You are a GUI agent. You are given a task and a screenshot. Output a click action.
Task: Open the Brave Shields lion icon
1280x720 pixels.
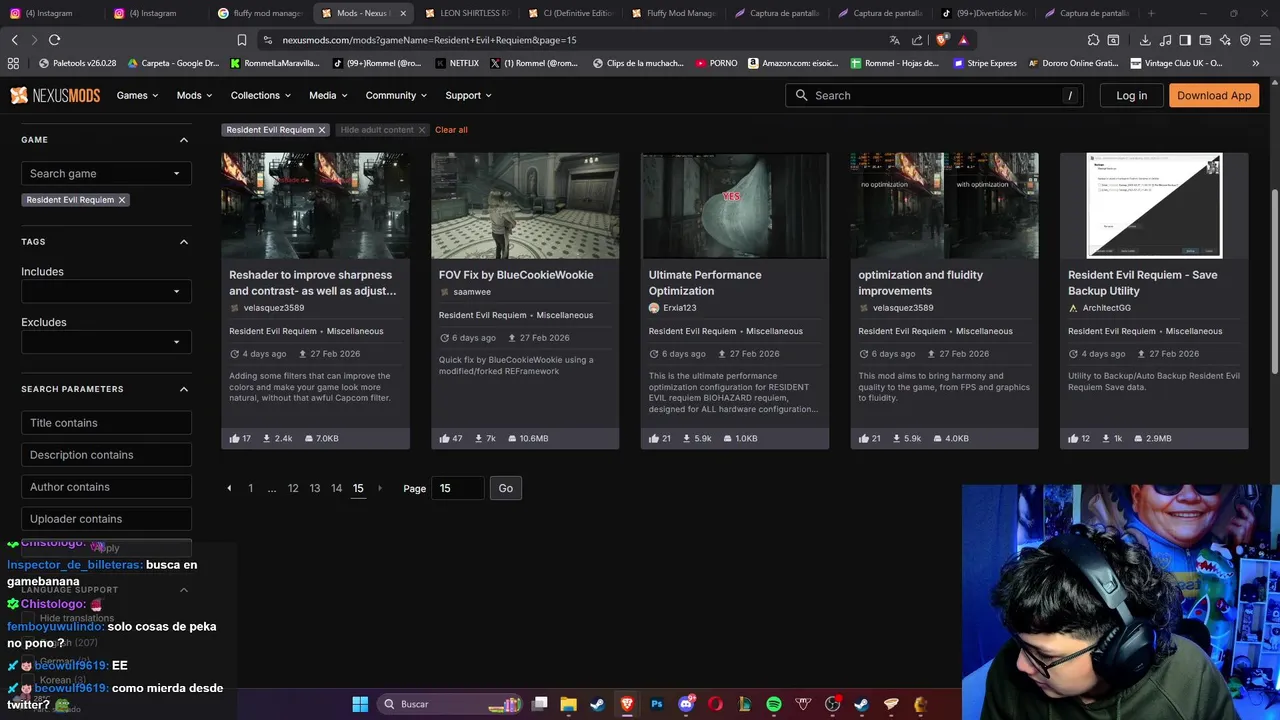pos(942,40)
